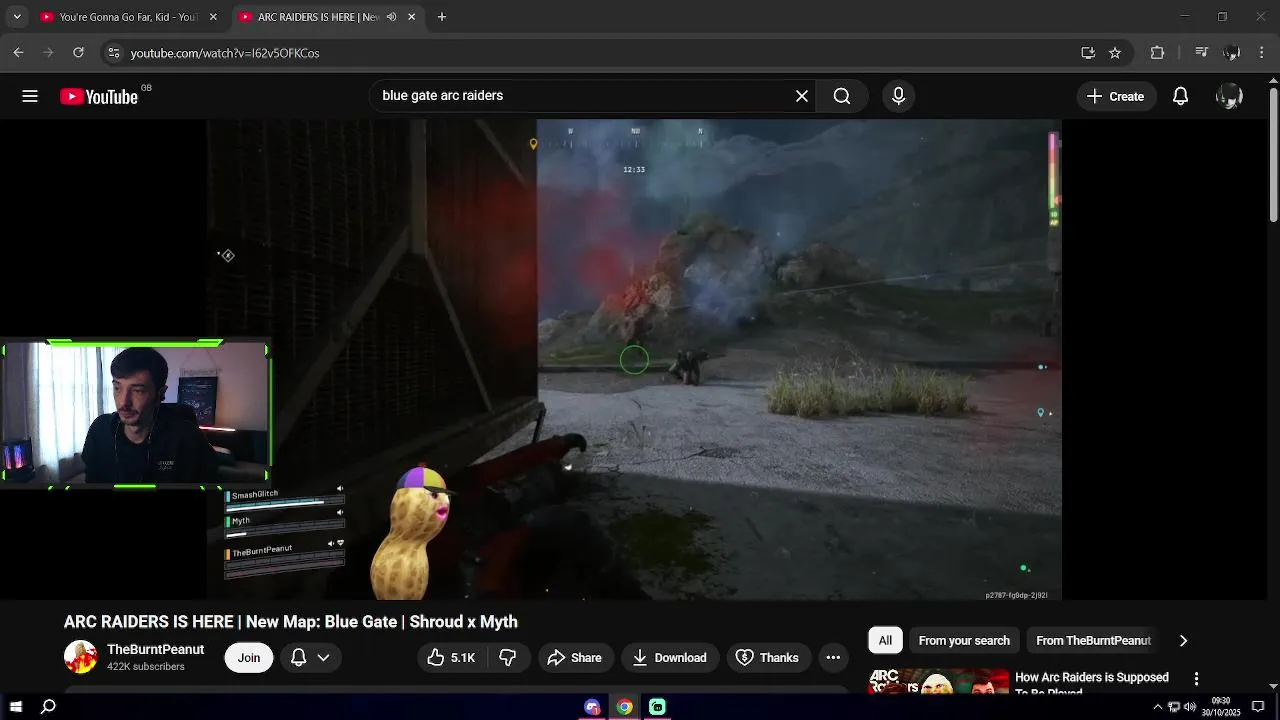Like the video with thumbs up
The width and height of the screenshot is (1280, 720).
(451, 658)
